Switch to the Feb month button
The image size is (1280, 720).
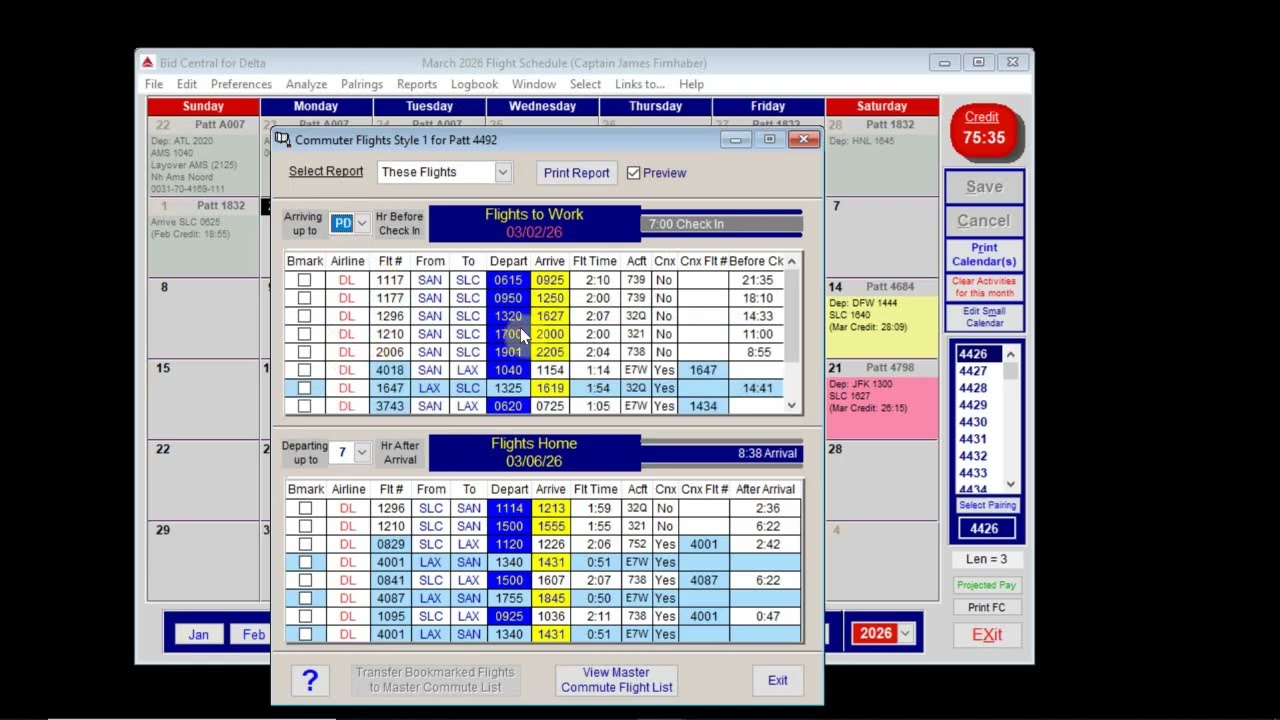tap(252, 634)
